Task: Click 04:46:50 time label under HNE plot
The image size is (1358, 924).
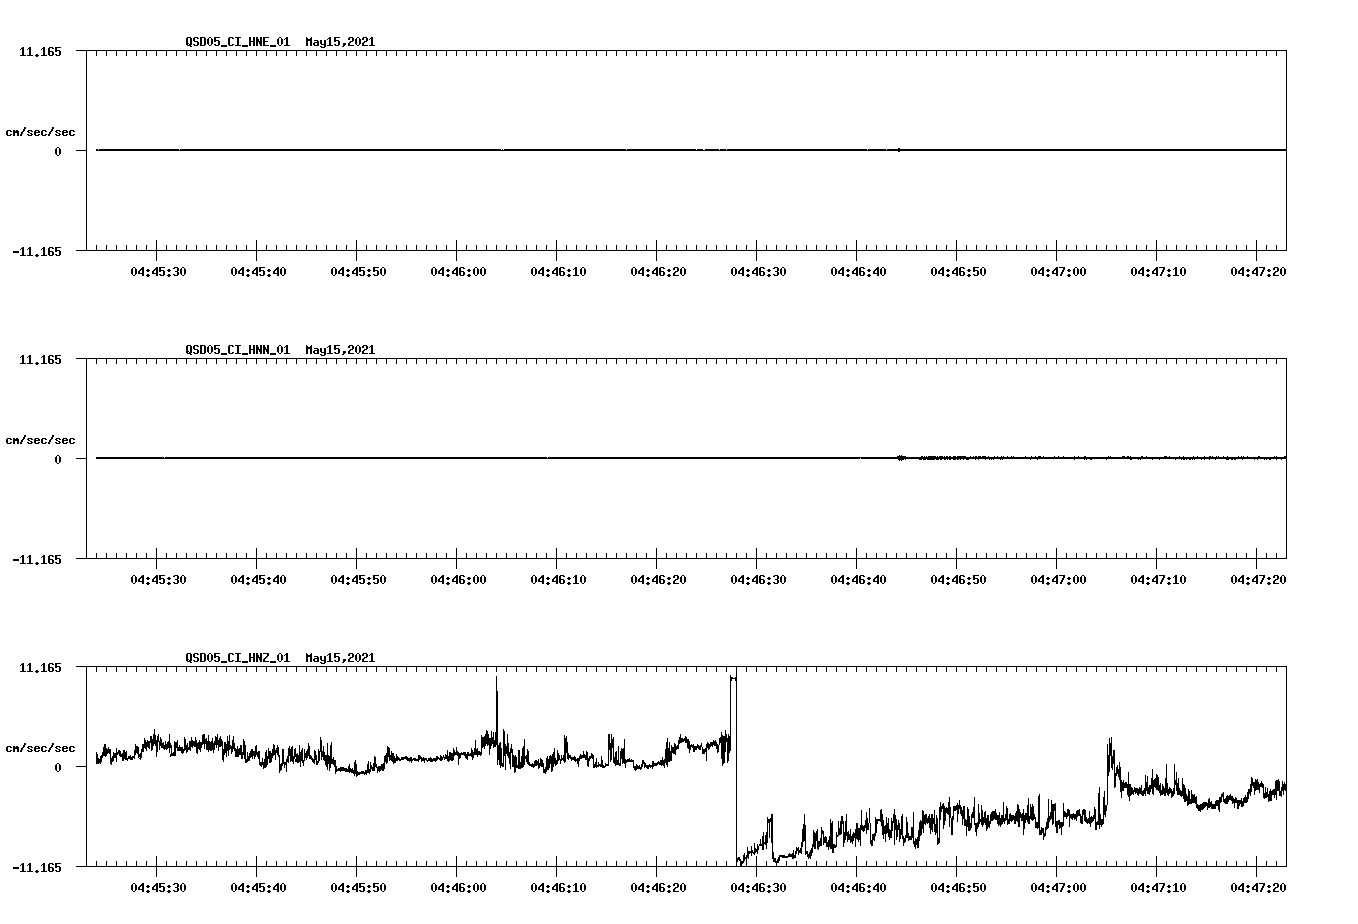Action: 958,271
